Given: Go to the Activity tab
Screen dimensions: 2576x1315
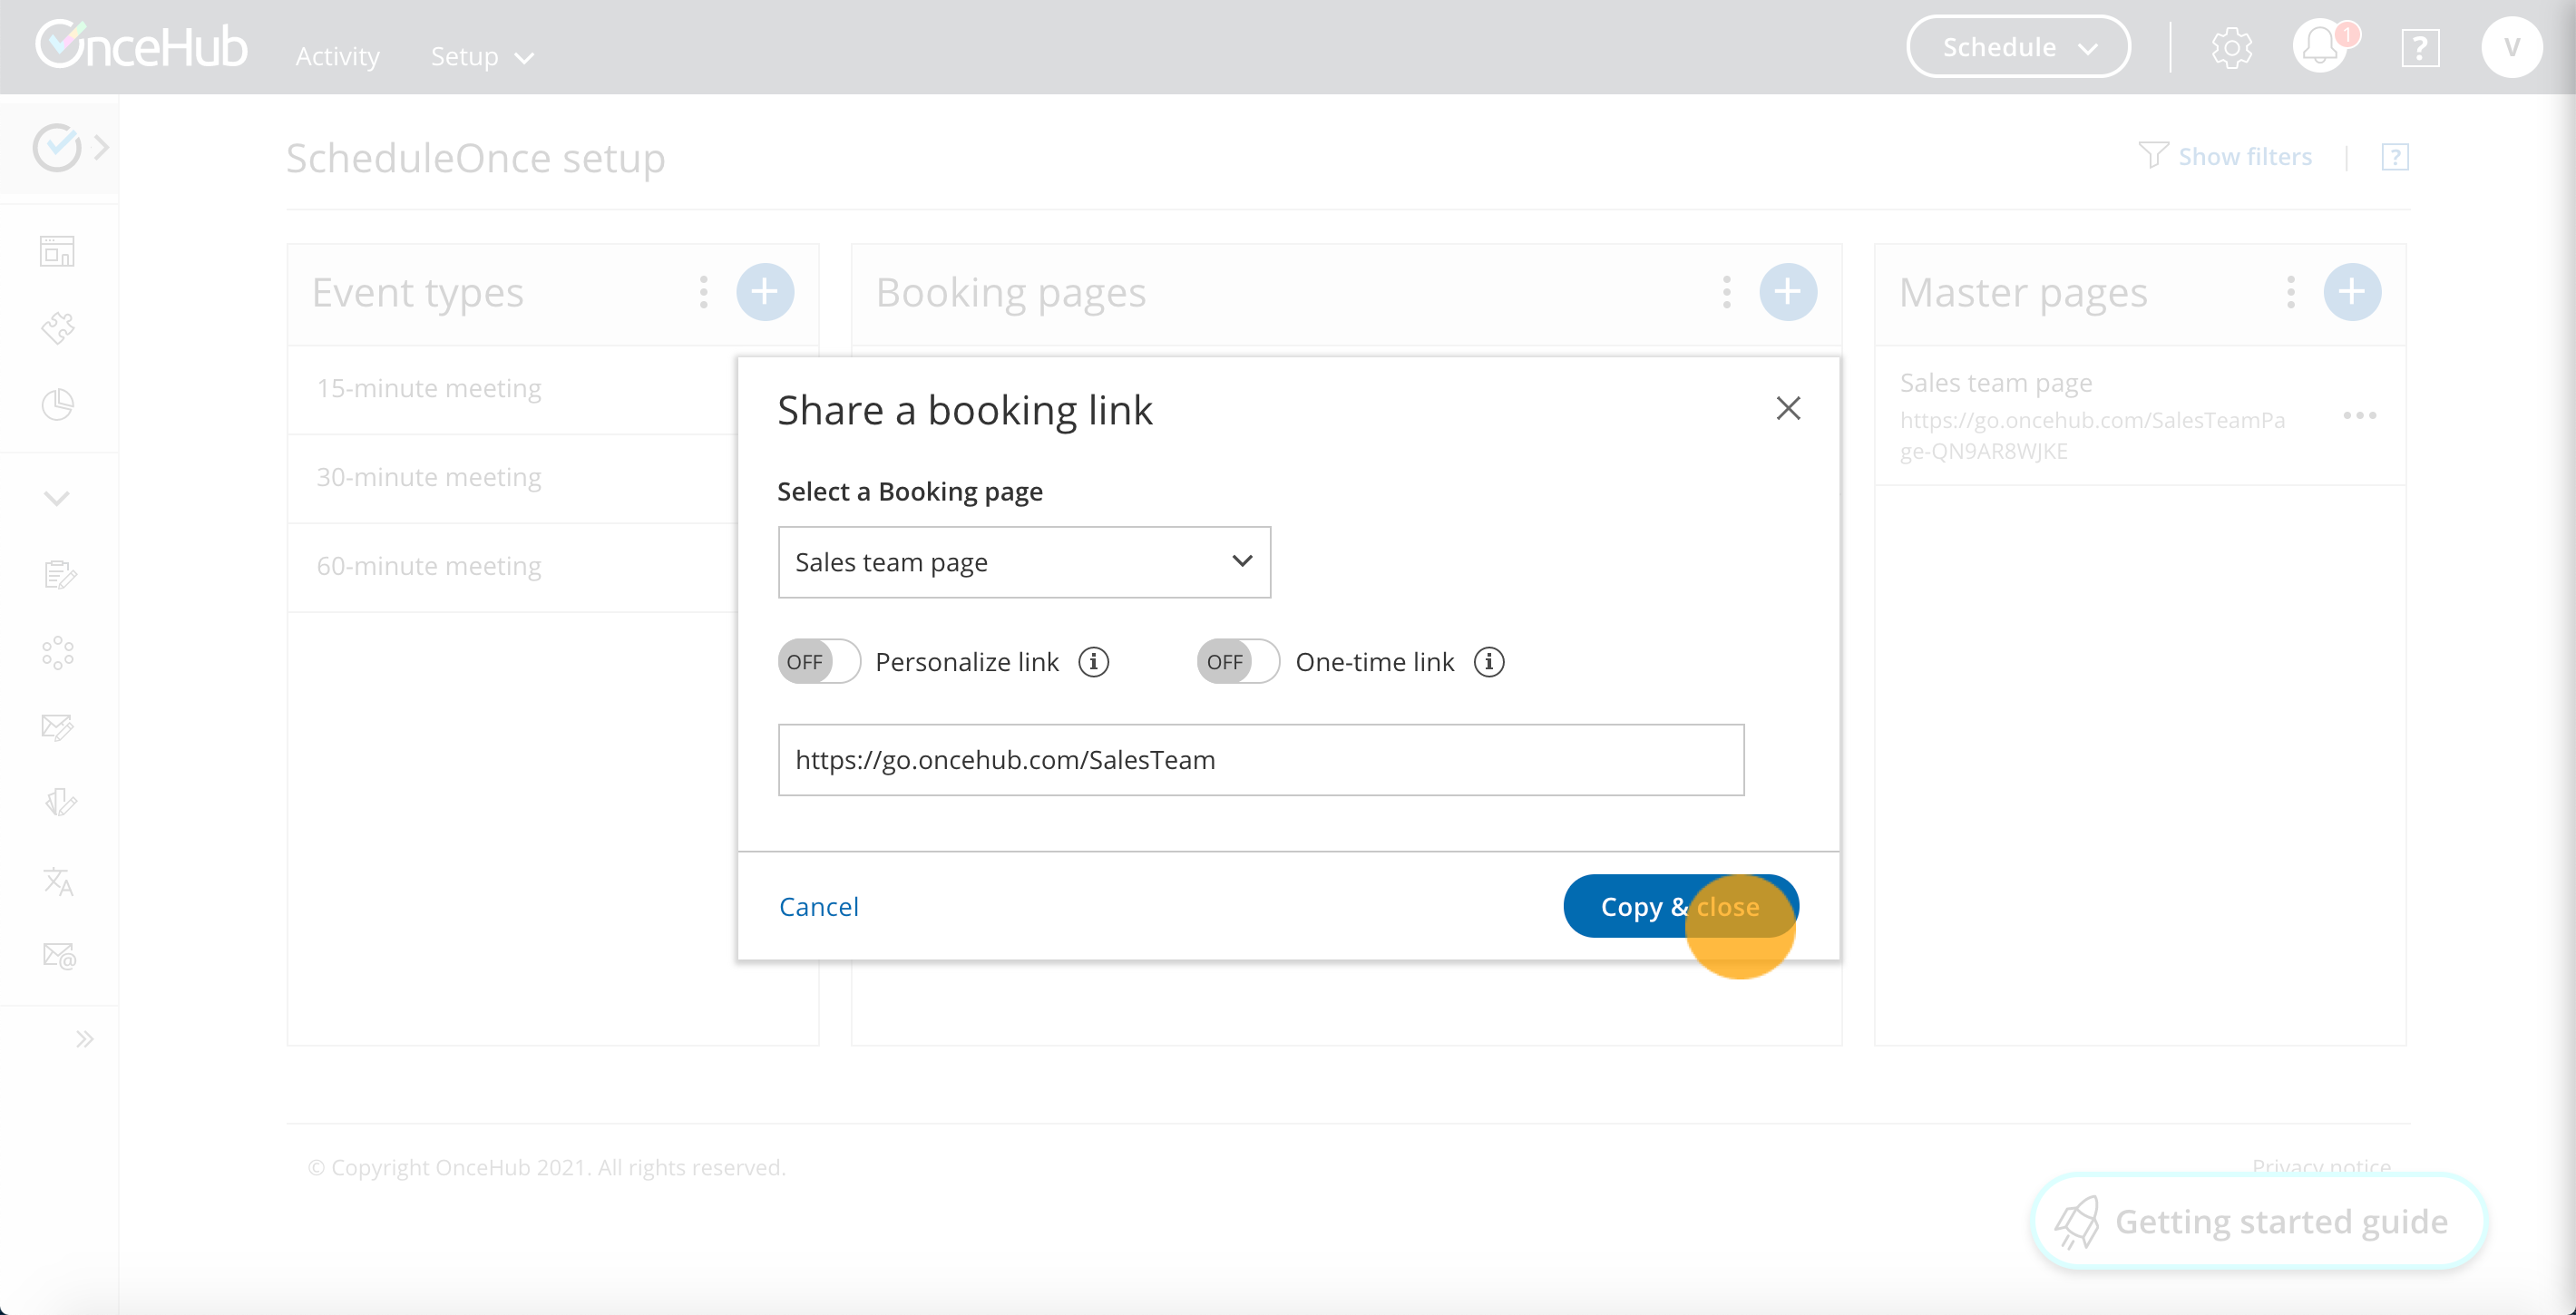Looking at the screenshot, I should [337, 57].
